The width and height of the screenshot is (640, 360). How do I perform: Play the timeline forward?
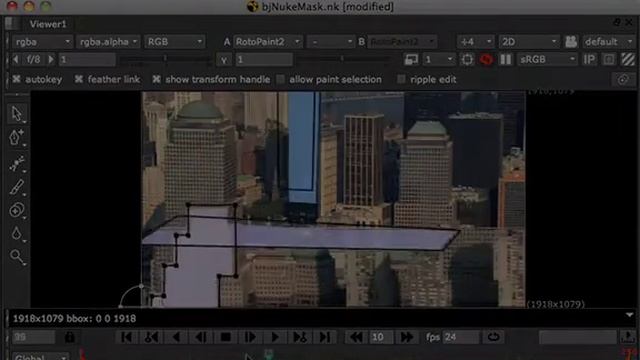275,337
